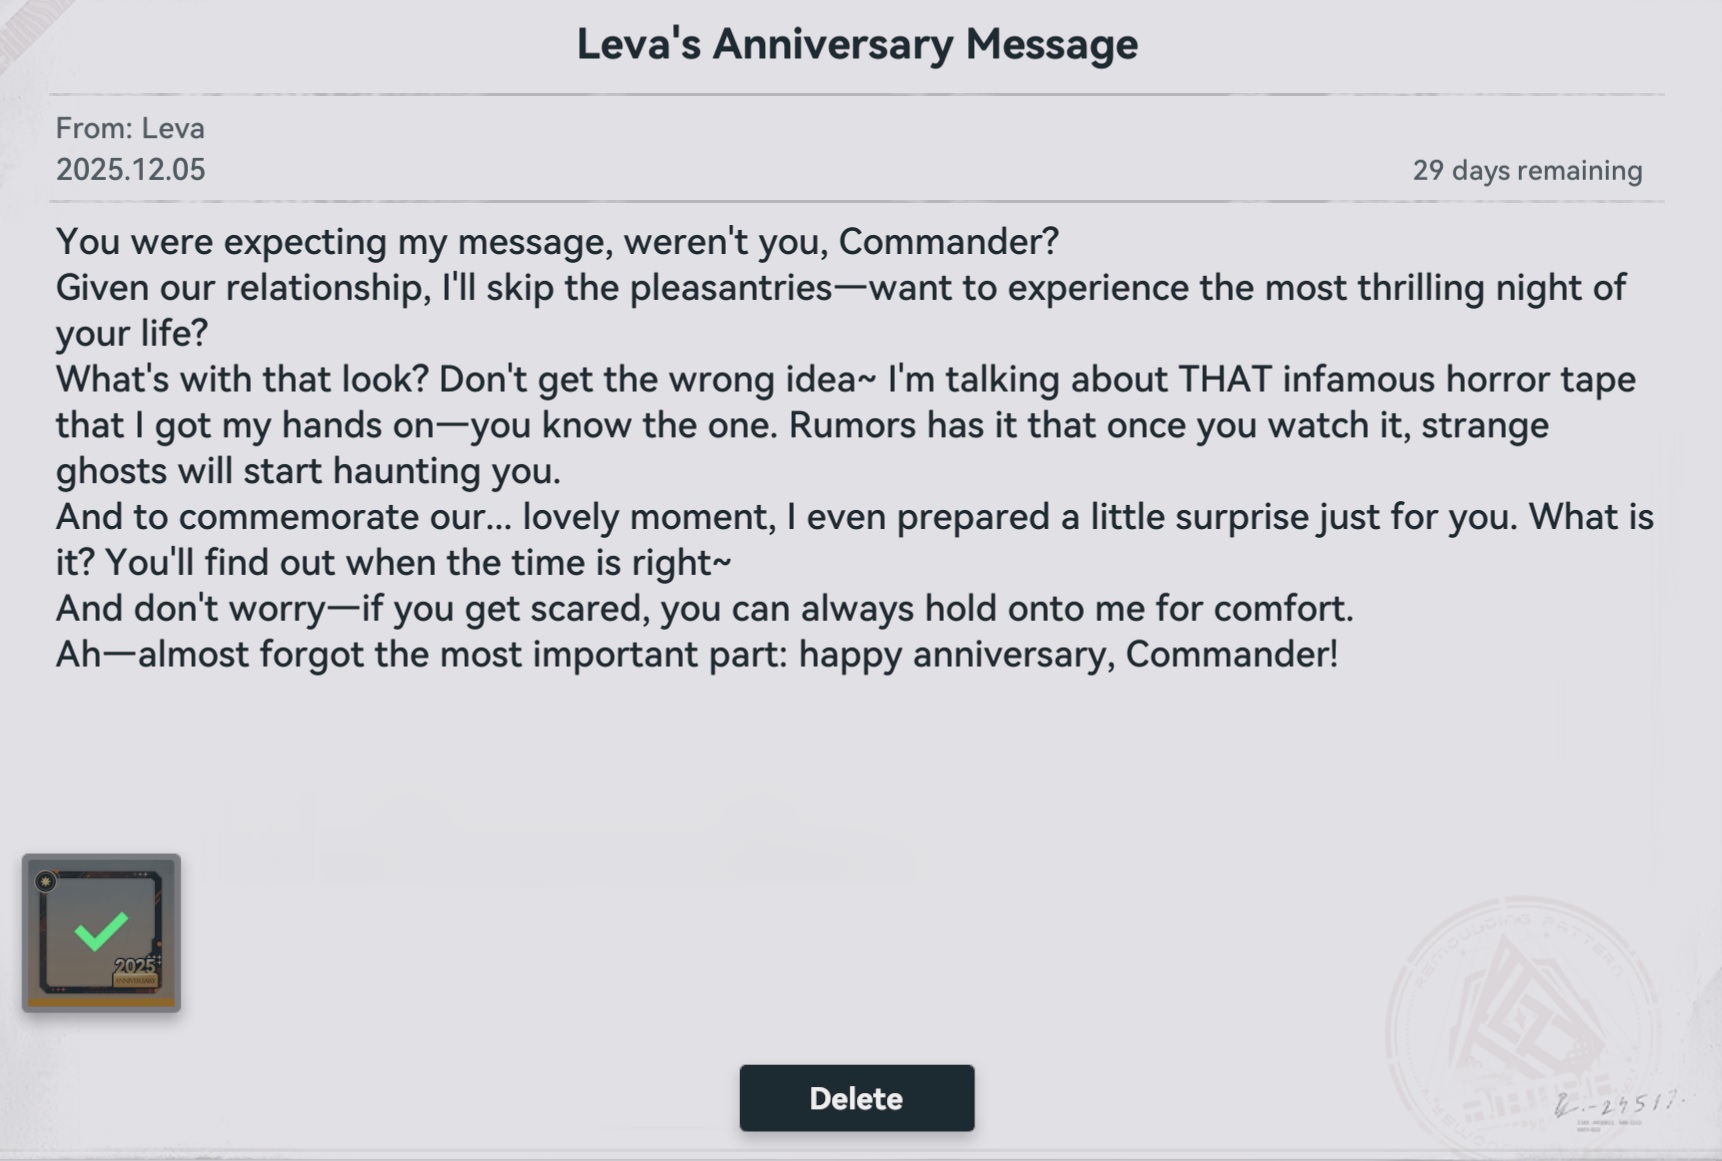Click the green claimed checkmark
Image resolution: width=1722 pixels, height=1161 pixels.
coord(101,930)
